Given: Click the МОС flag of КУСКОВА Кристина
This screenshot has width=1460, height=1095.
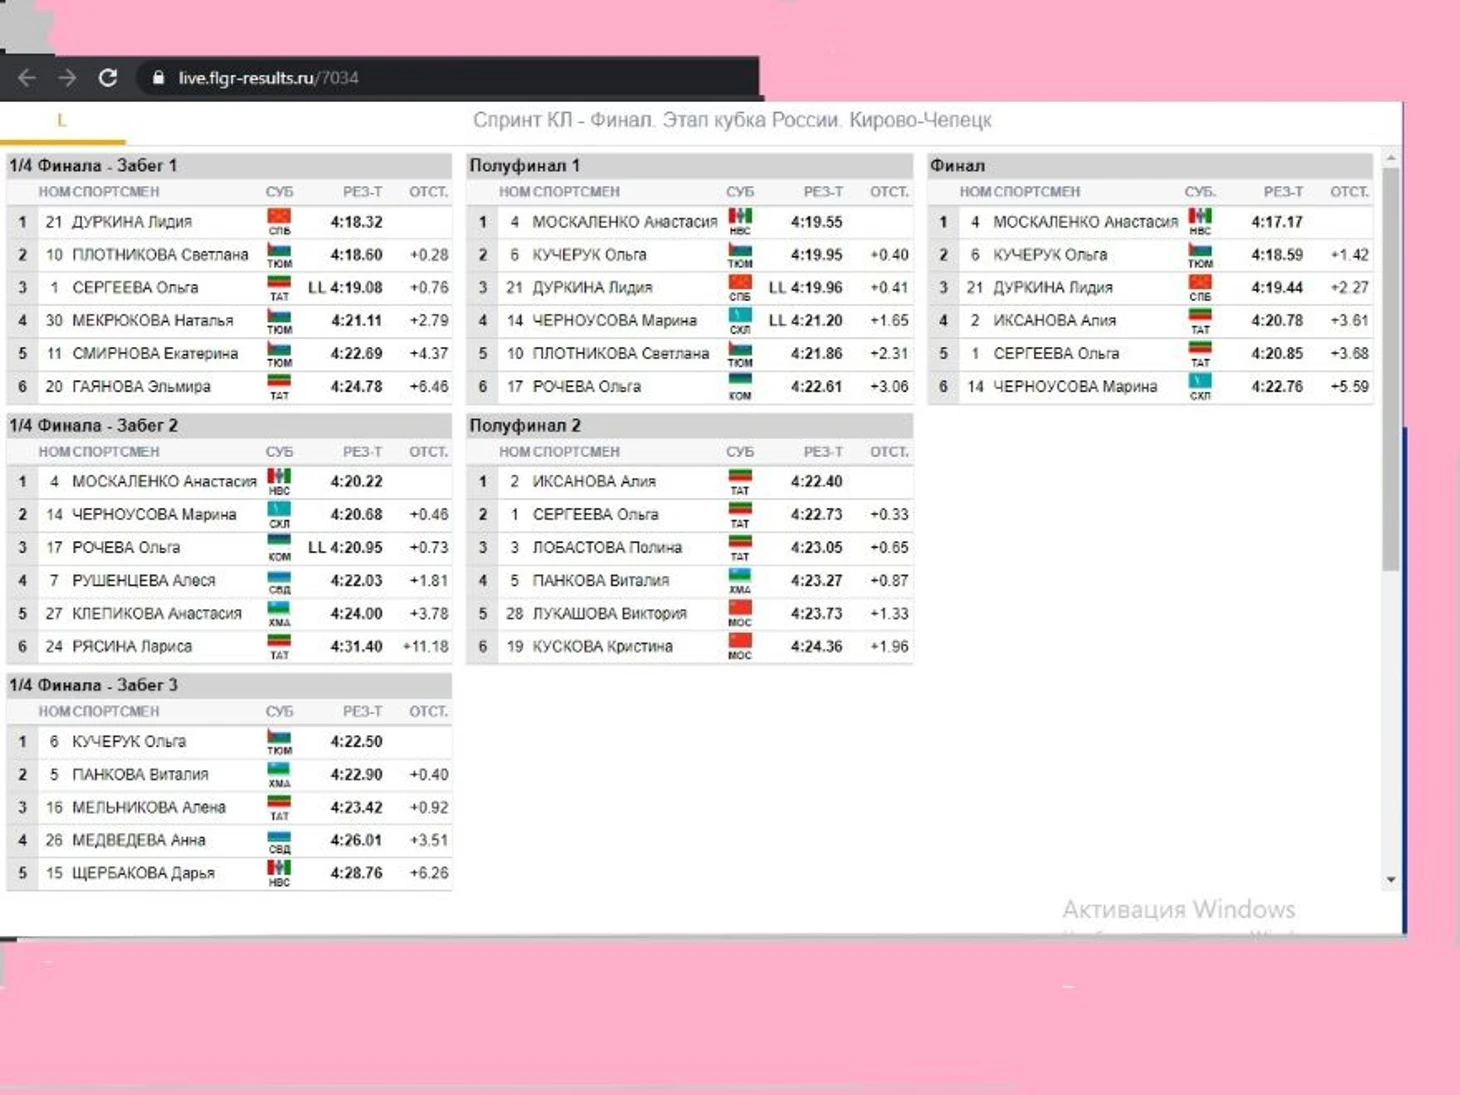Looking at the screenshot, I should click(x=740, y=646).
